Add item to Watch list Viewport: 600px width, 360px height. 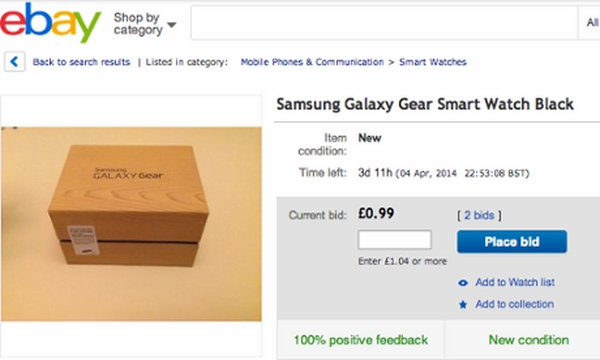click(x=515, y=282)
